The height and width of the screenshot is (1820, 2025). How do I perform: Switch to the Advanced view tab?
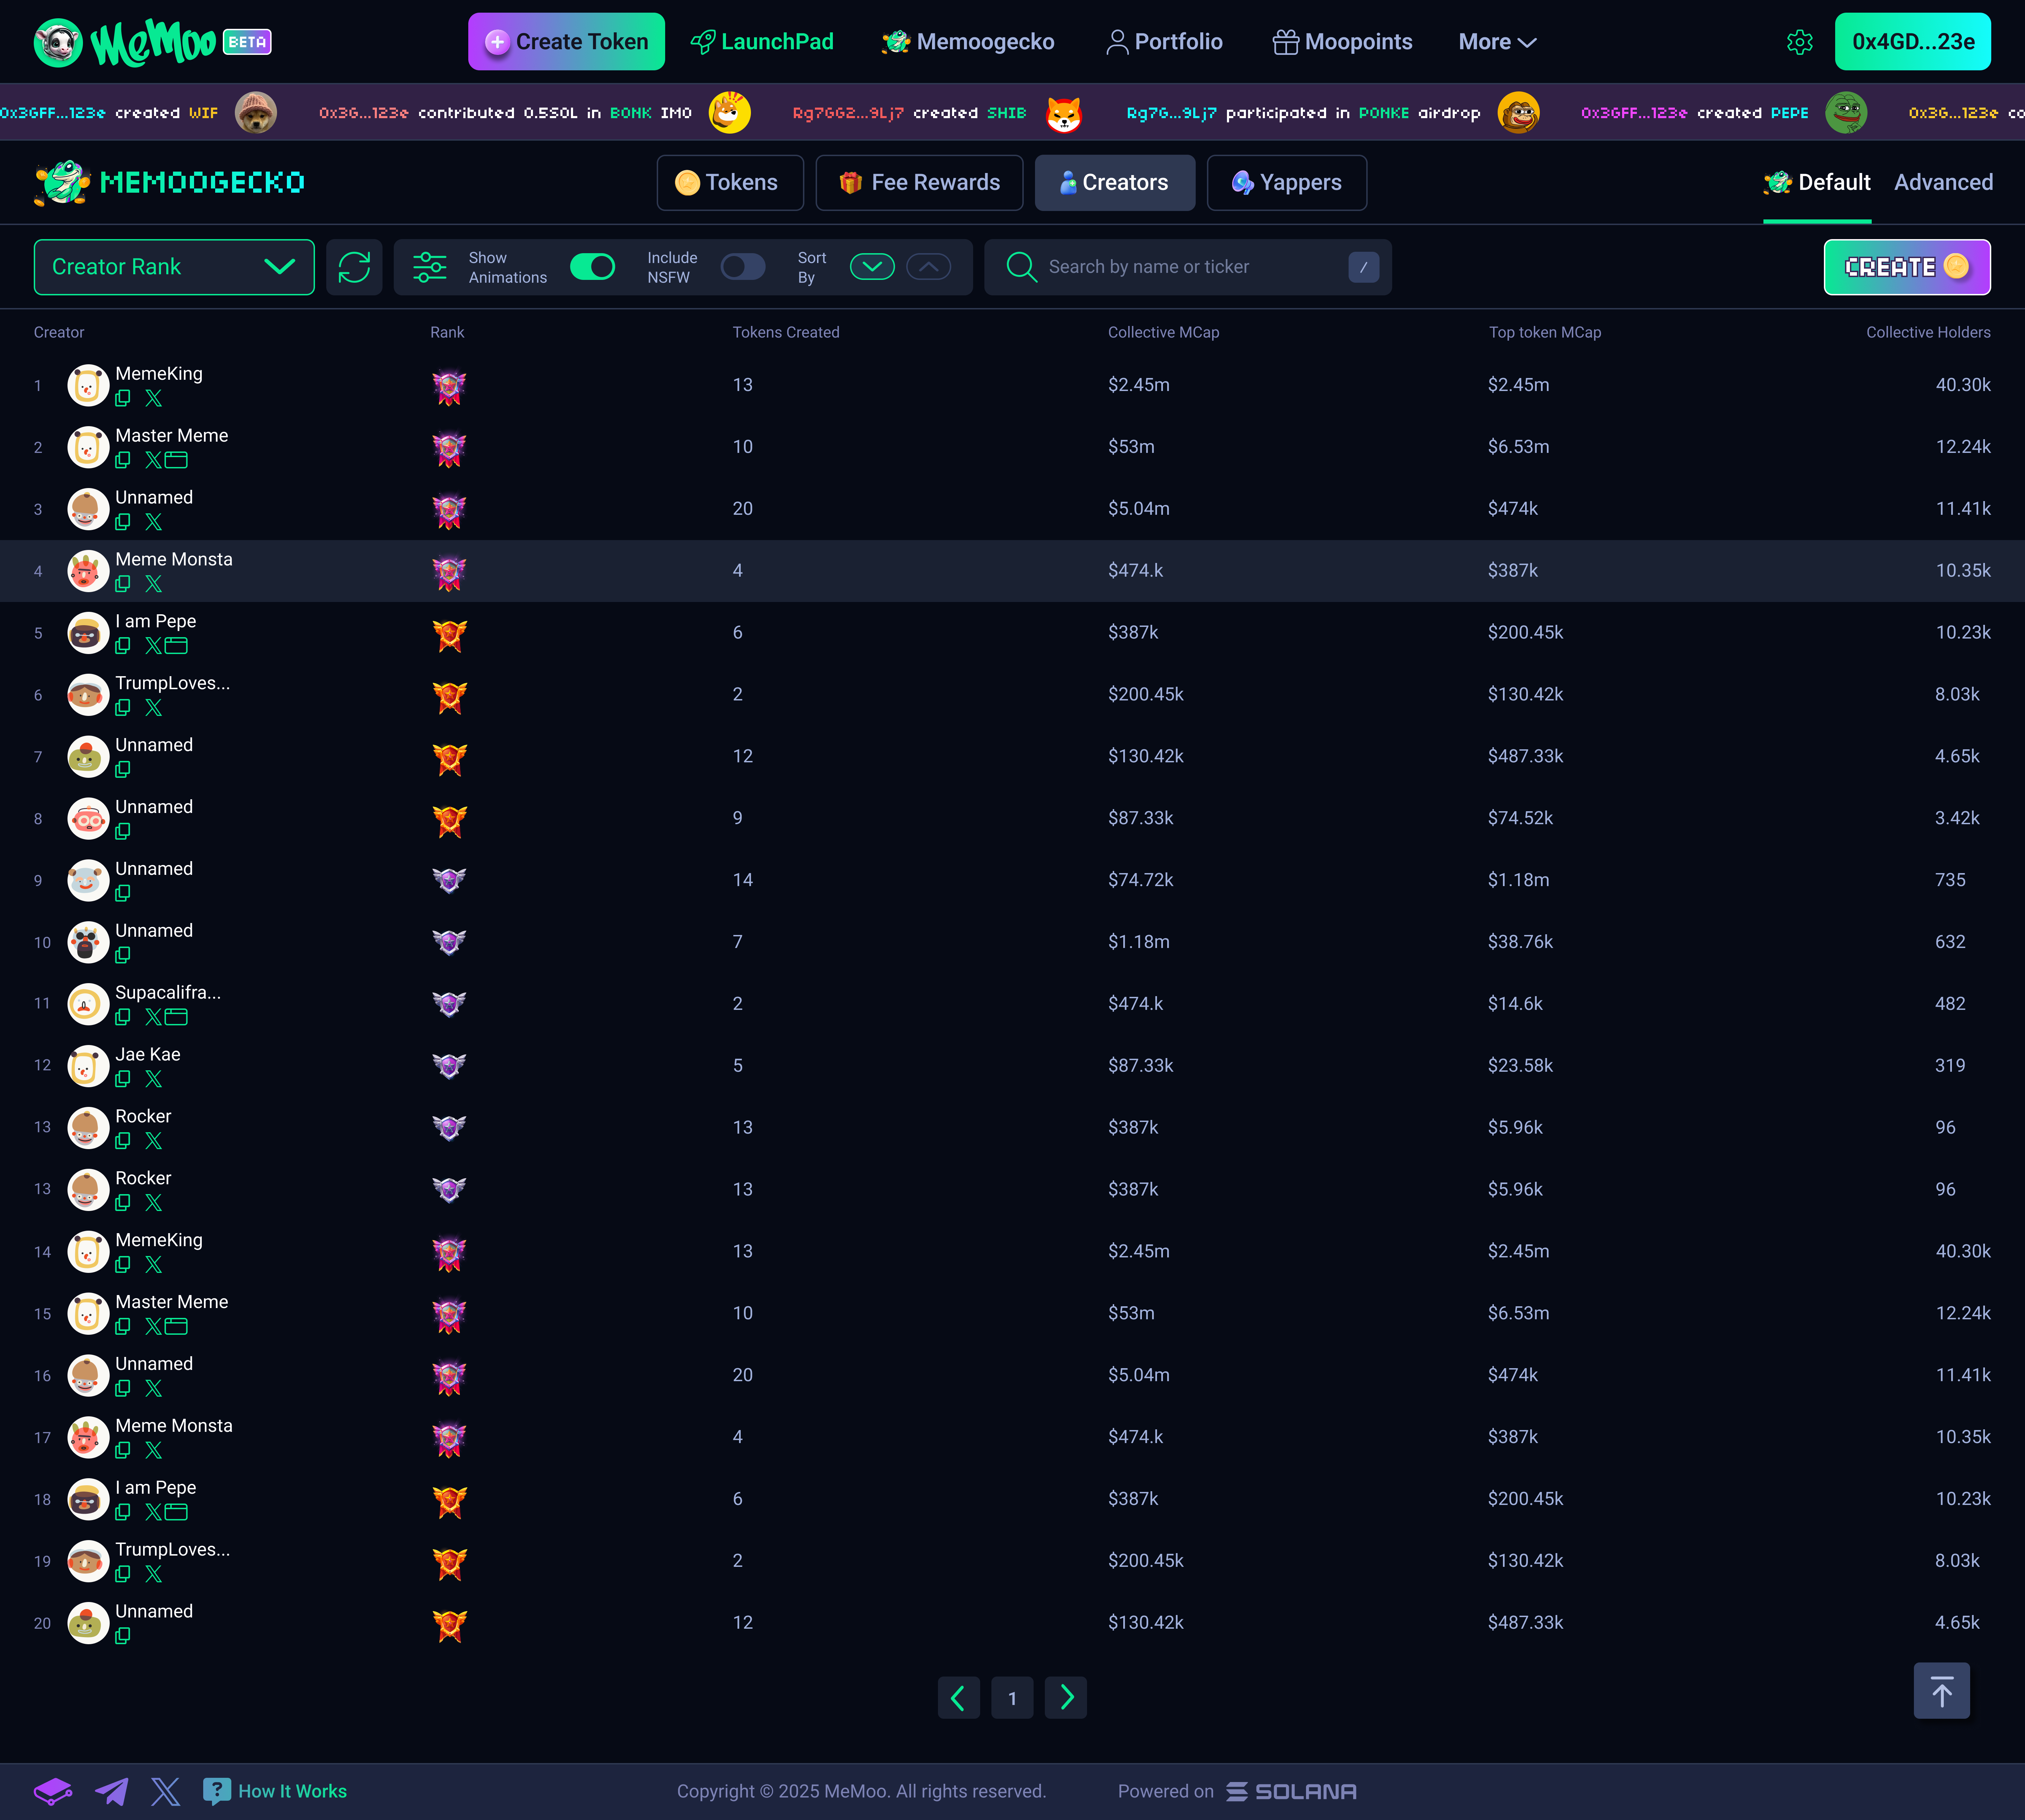point(1943,183)
